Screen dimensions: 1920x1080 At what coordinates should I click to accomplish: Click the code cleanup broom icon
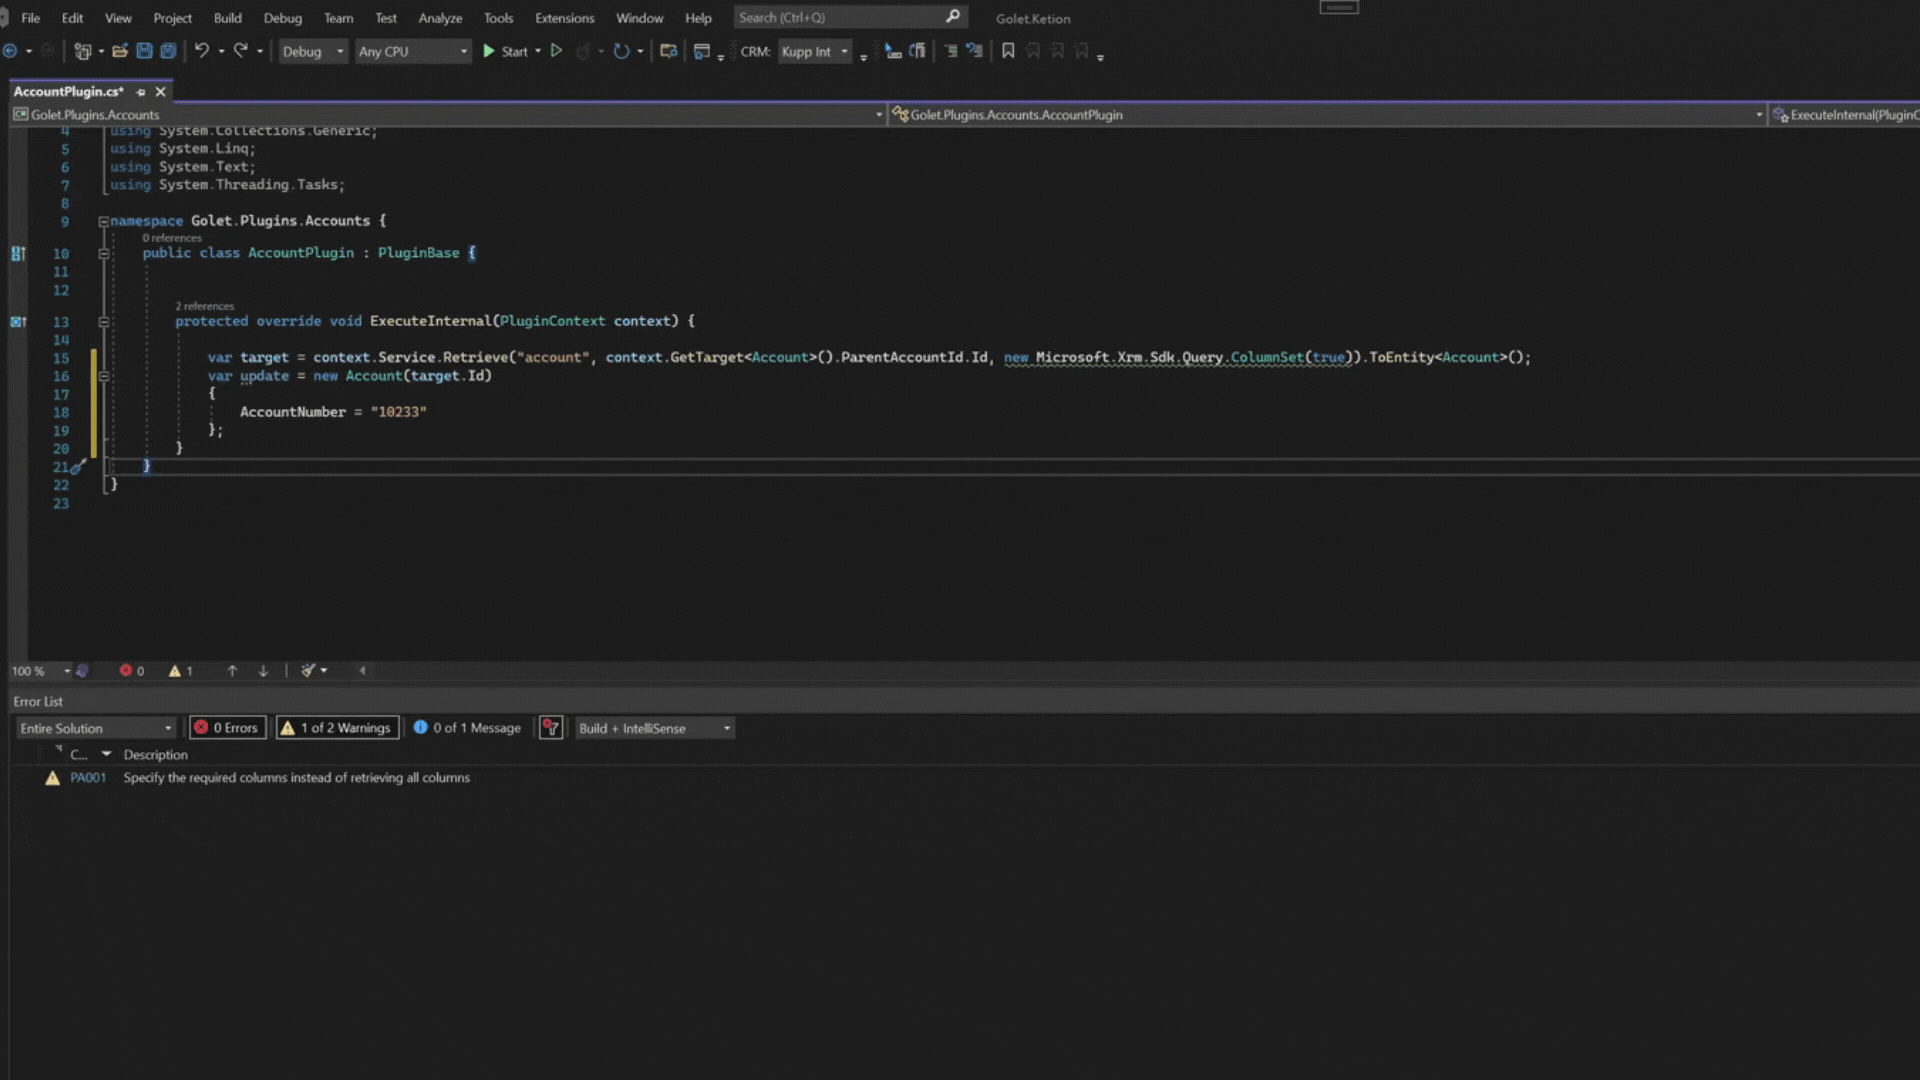coord(309,671)
